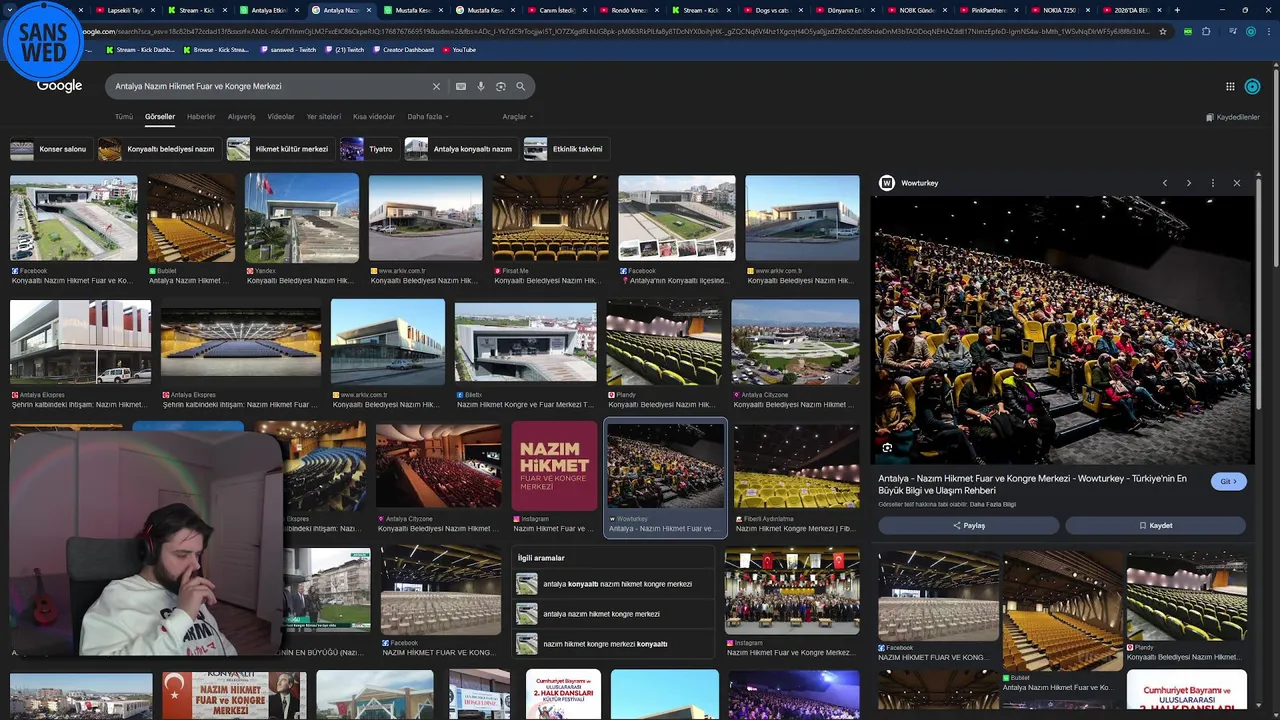Switch to Yer siteleri tab
The image size is (1280, 720).
(324, 117)
